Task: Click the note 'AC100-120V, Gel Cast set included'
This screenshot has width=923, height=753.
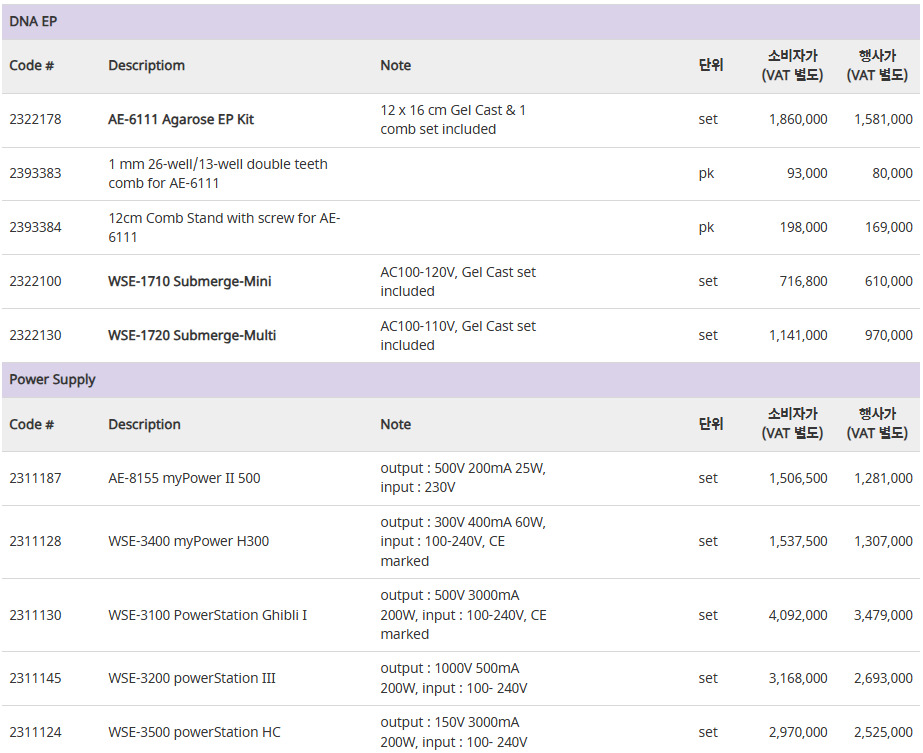Action: tap(458, 281)
